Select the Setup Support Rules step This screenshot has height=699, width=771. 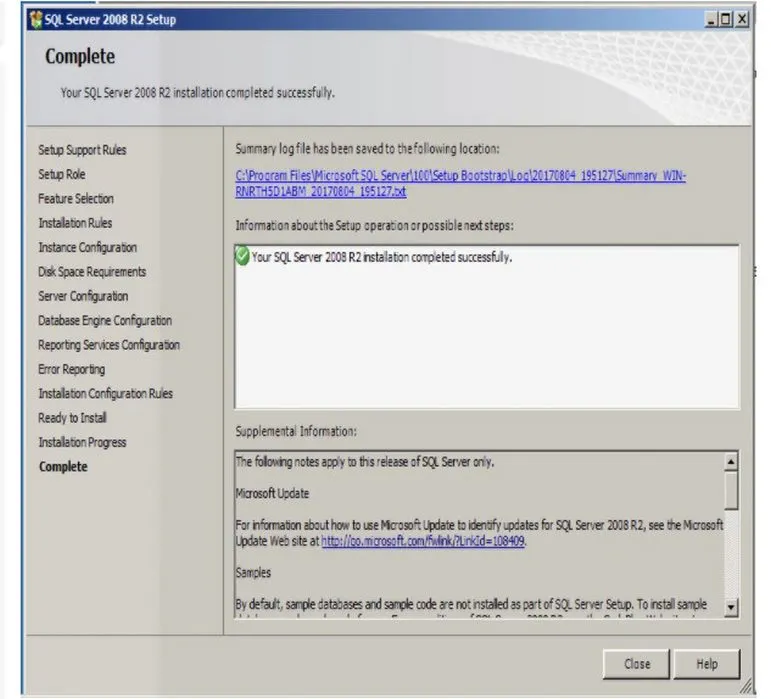(82, 150)
